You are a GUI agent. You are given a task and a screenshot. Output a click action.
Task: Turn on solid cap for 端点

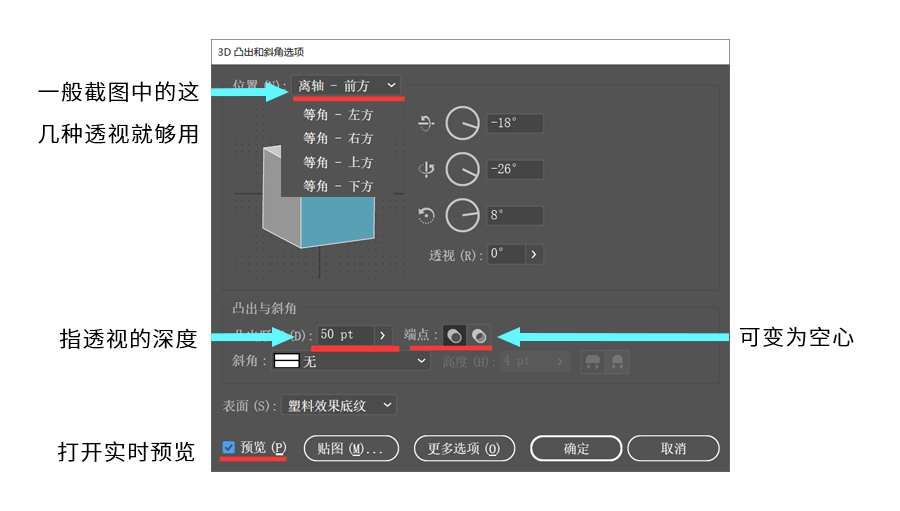[454, 335]
